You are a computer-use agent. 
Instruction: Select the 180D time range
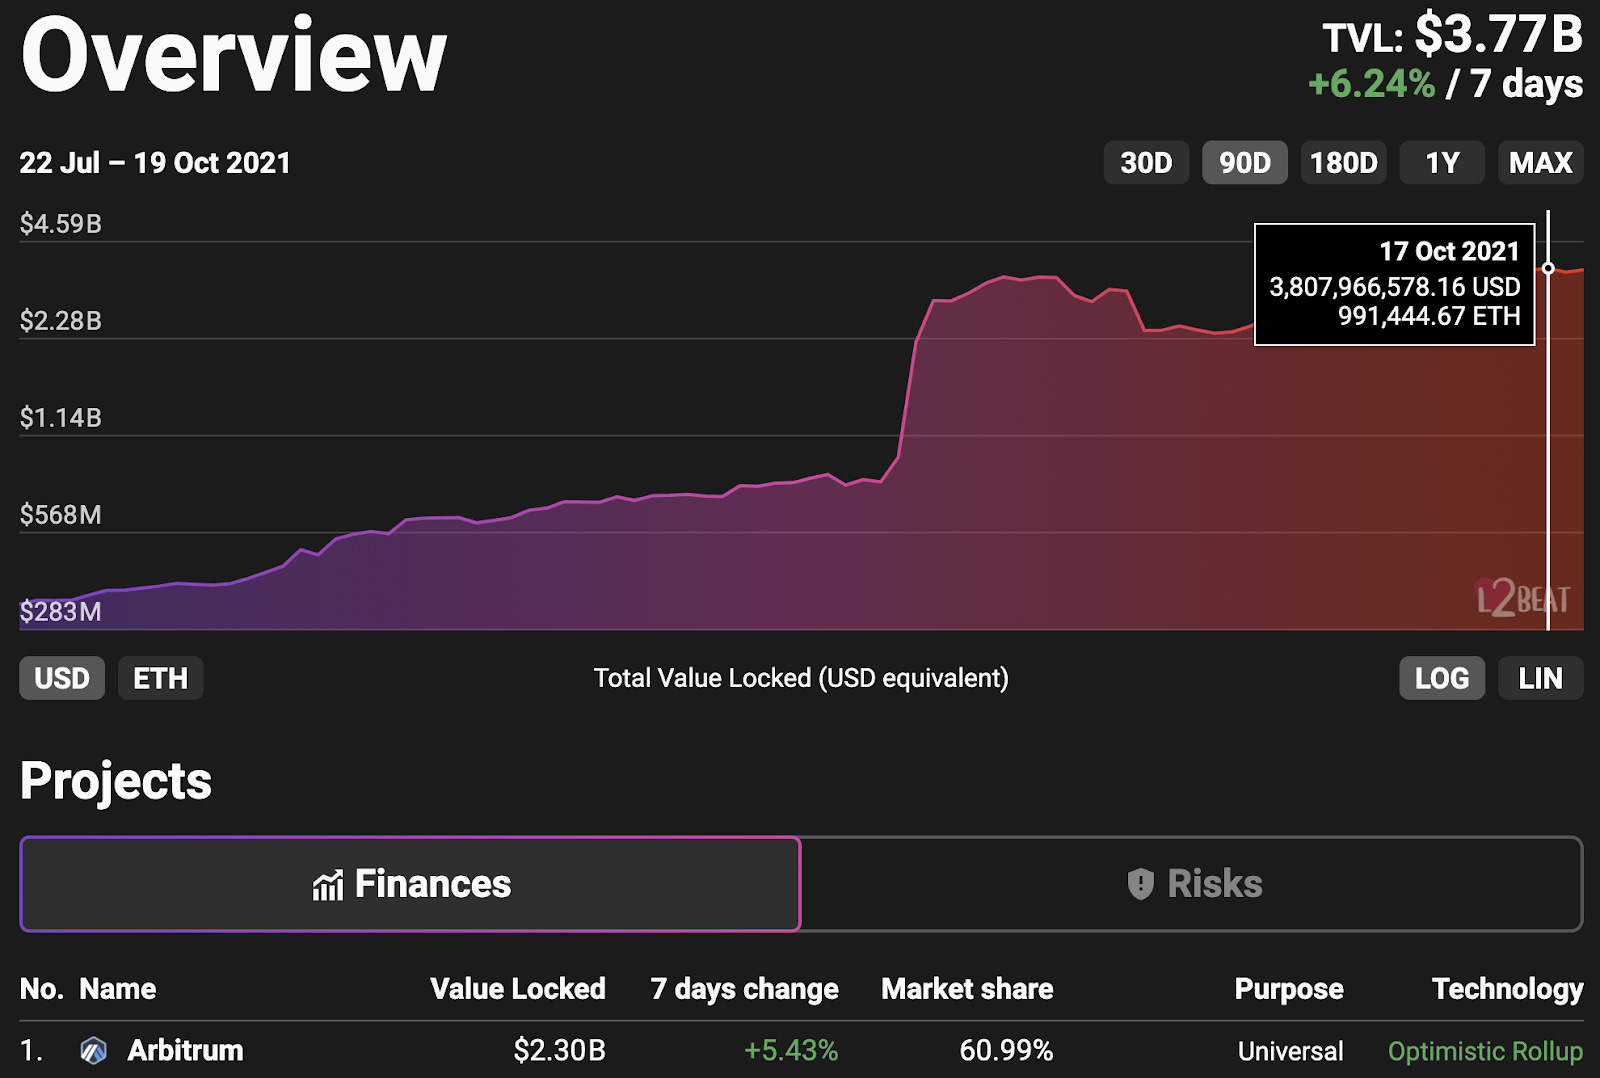click(x=1343, y=162)
